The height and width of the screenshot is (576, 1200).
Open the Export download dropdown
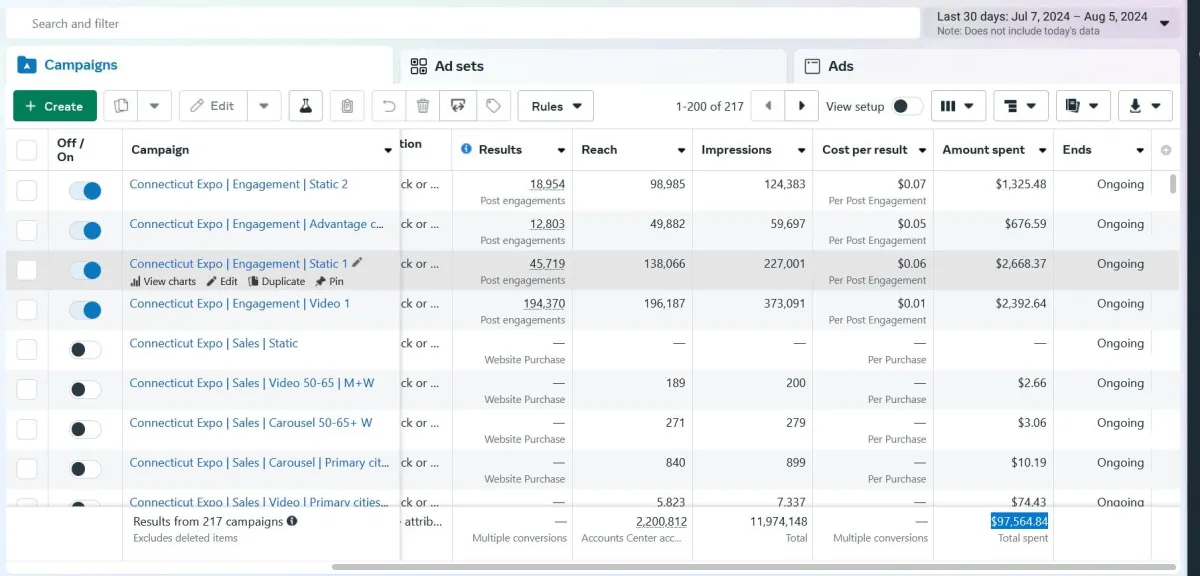[1145, 106]
